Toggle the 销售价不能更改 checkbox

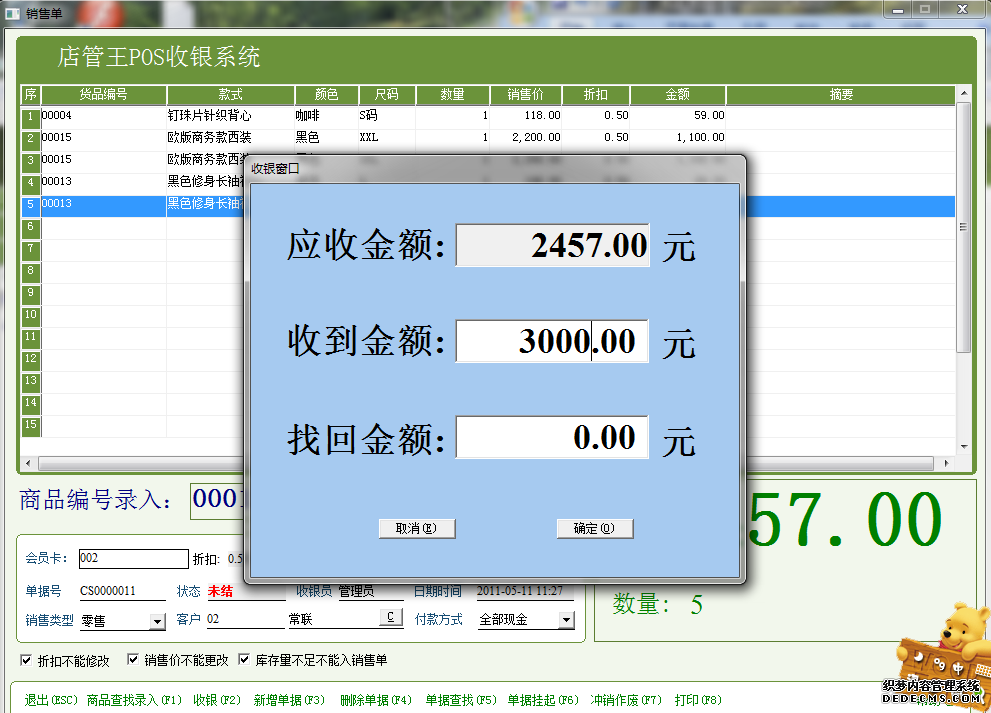click(133, 659)
